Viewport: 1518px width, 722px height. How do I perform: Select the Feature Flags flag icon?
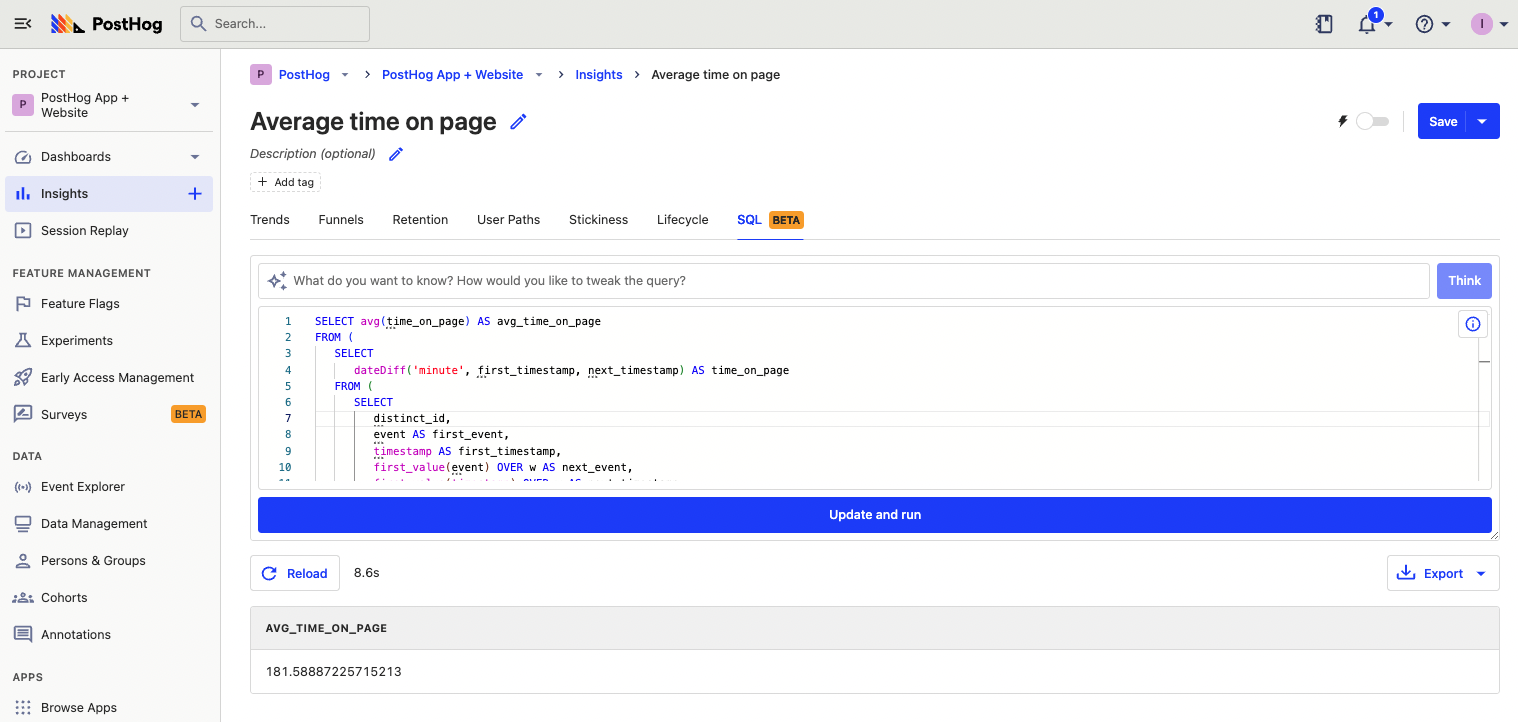[21, 303]
